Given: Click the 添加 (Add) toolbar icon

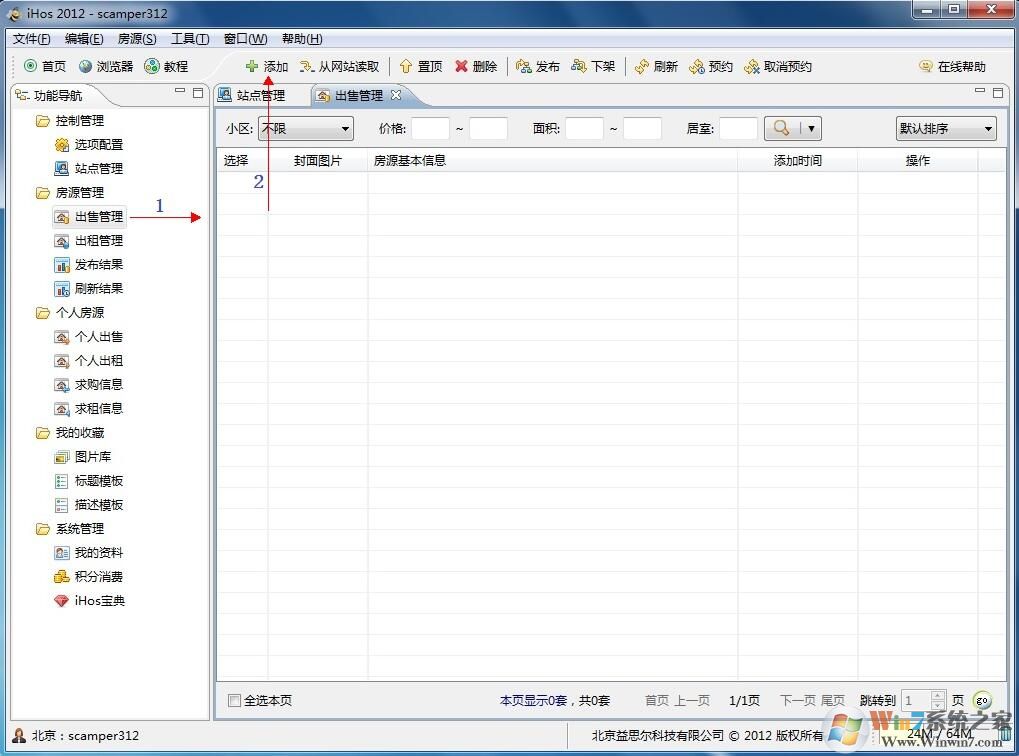Looking at the screenshot, I should tap(268, 66).
